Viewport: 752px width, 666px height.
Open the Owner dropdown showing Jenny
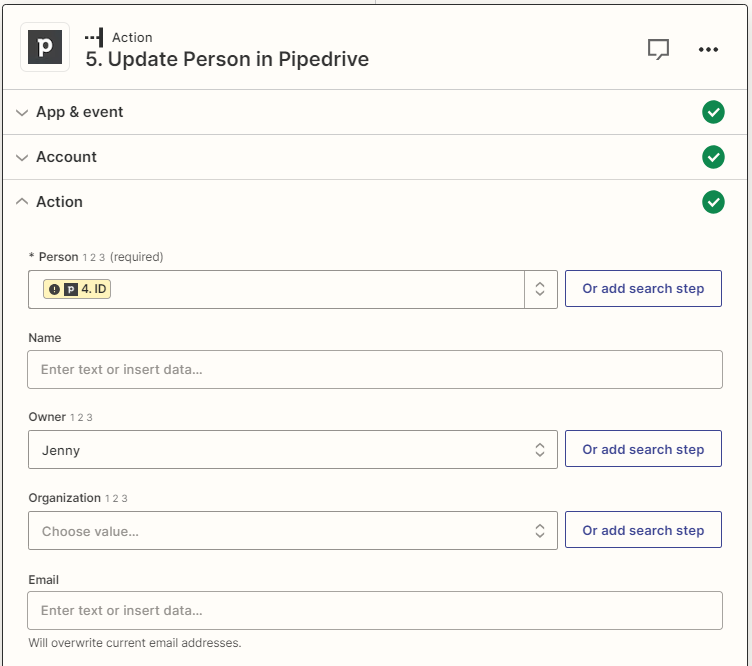pos(292,450)
